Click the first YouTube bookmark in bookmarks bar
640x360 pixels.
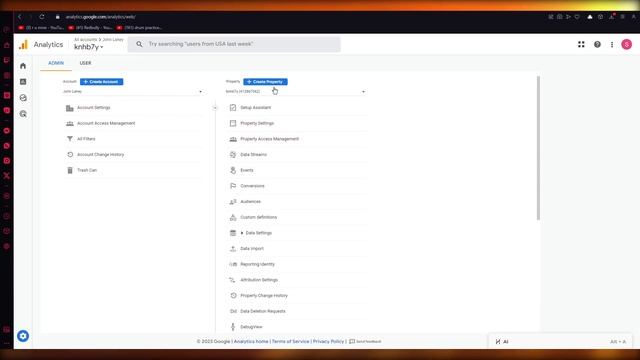point(41,28)
